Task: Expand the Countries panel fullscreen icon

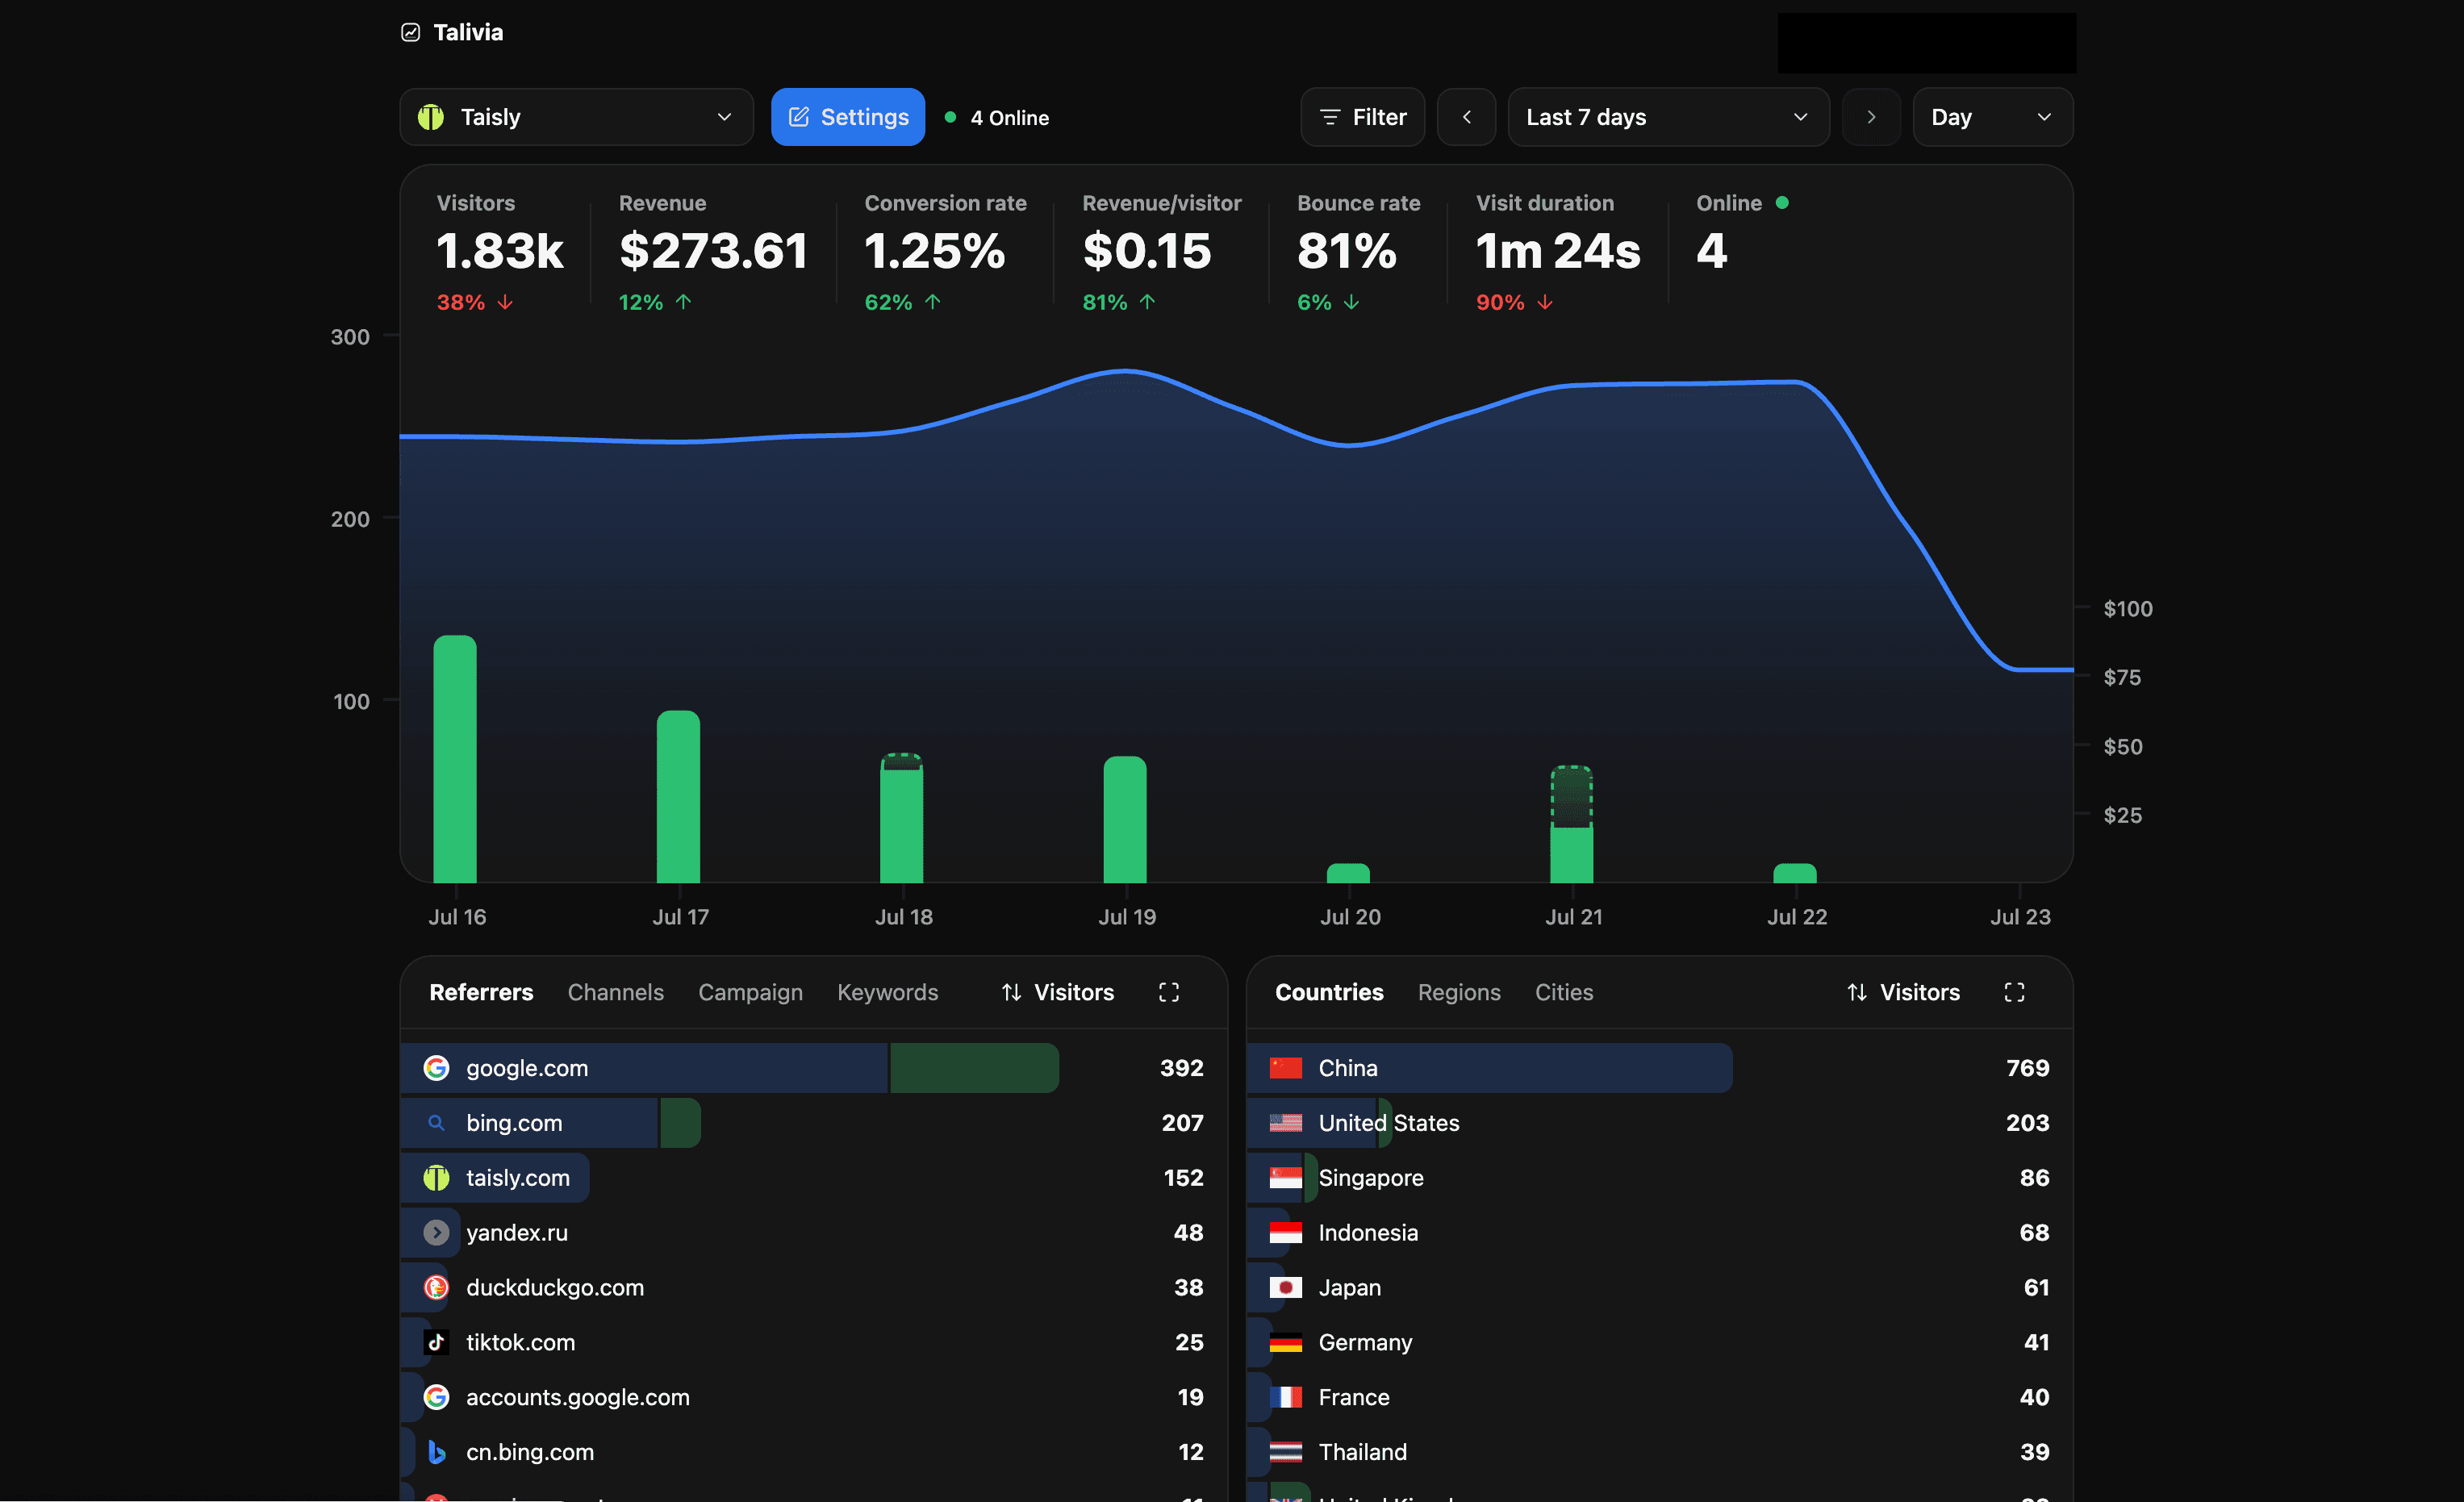Action: click(x=2014, y=992)
